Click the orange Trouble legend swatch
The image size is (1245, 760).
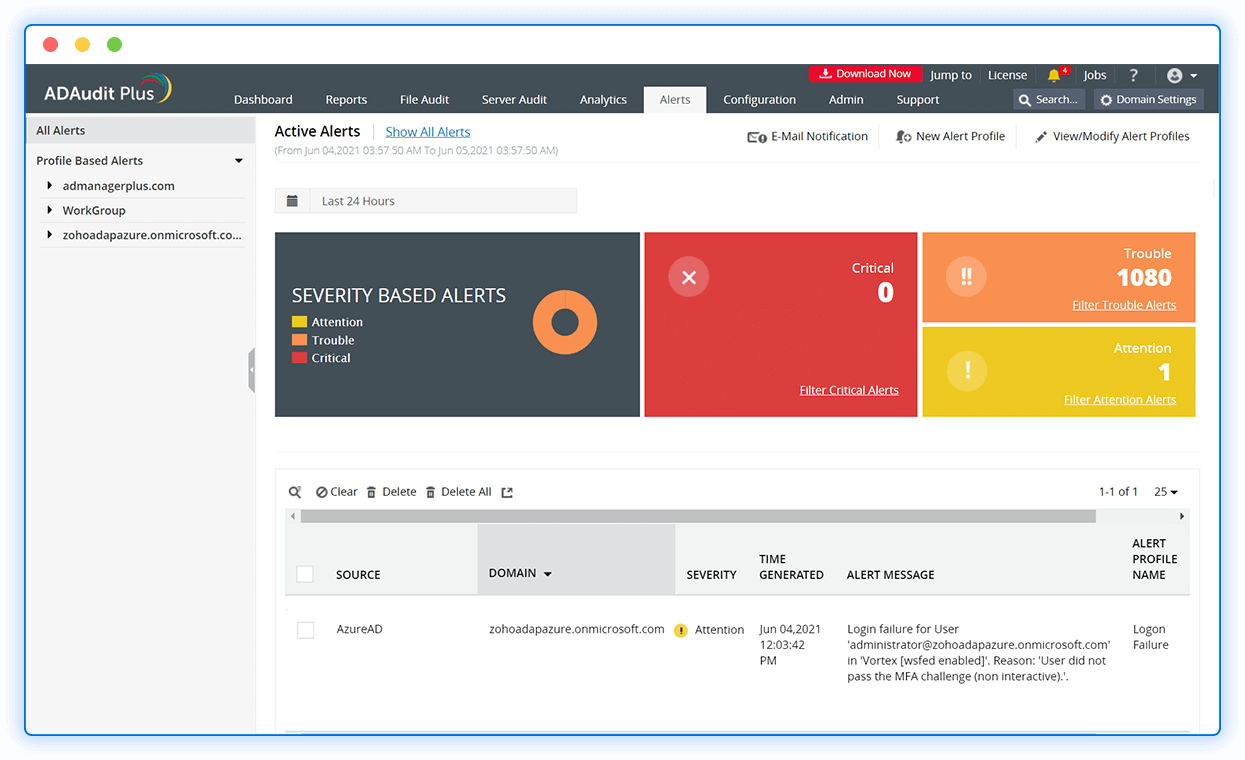tap(299, 340)
